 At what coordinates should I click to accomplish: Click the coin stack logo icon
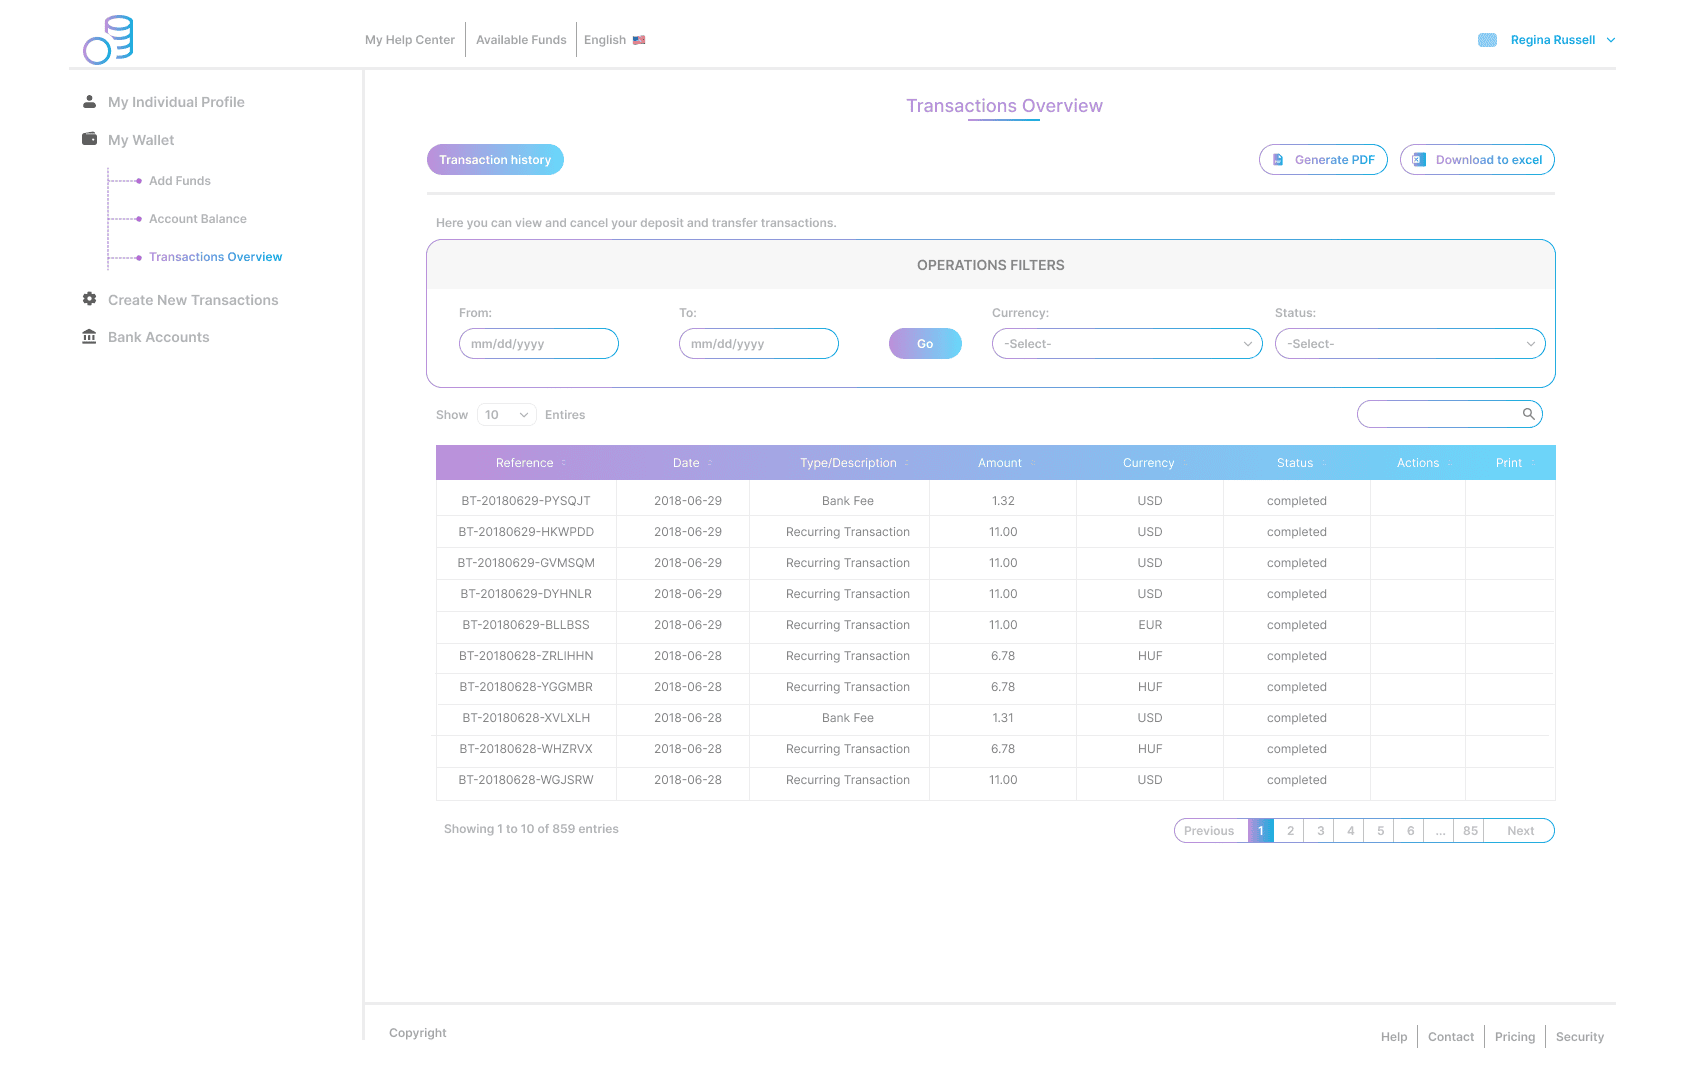click(x=108, y=40)
